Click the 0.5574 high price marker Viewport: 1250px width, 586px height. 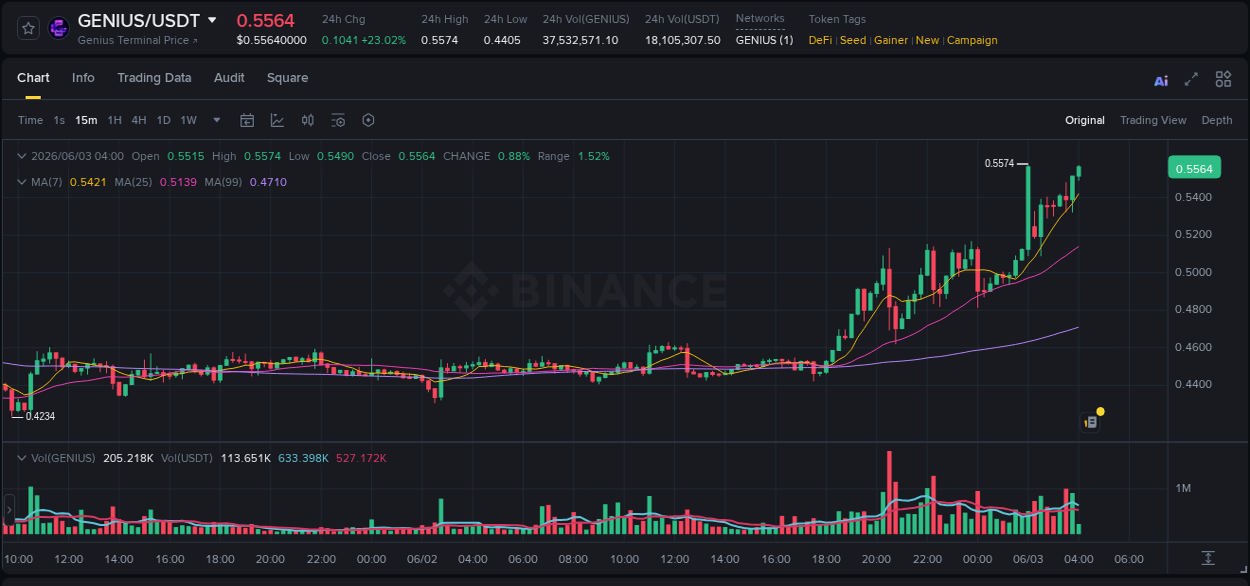[999, 163]
